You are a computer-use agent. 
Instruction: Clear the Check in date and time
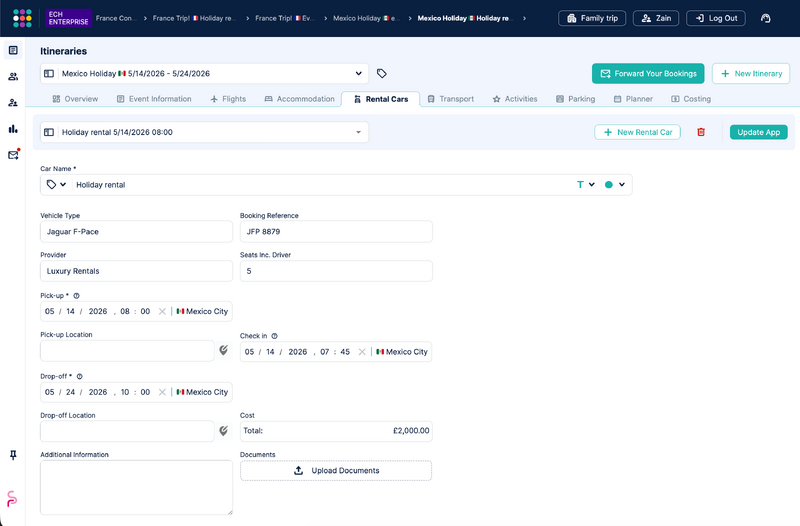click(x=362, y=352)
